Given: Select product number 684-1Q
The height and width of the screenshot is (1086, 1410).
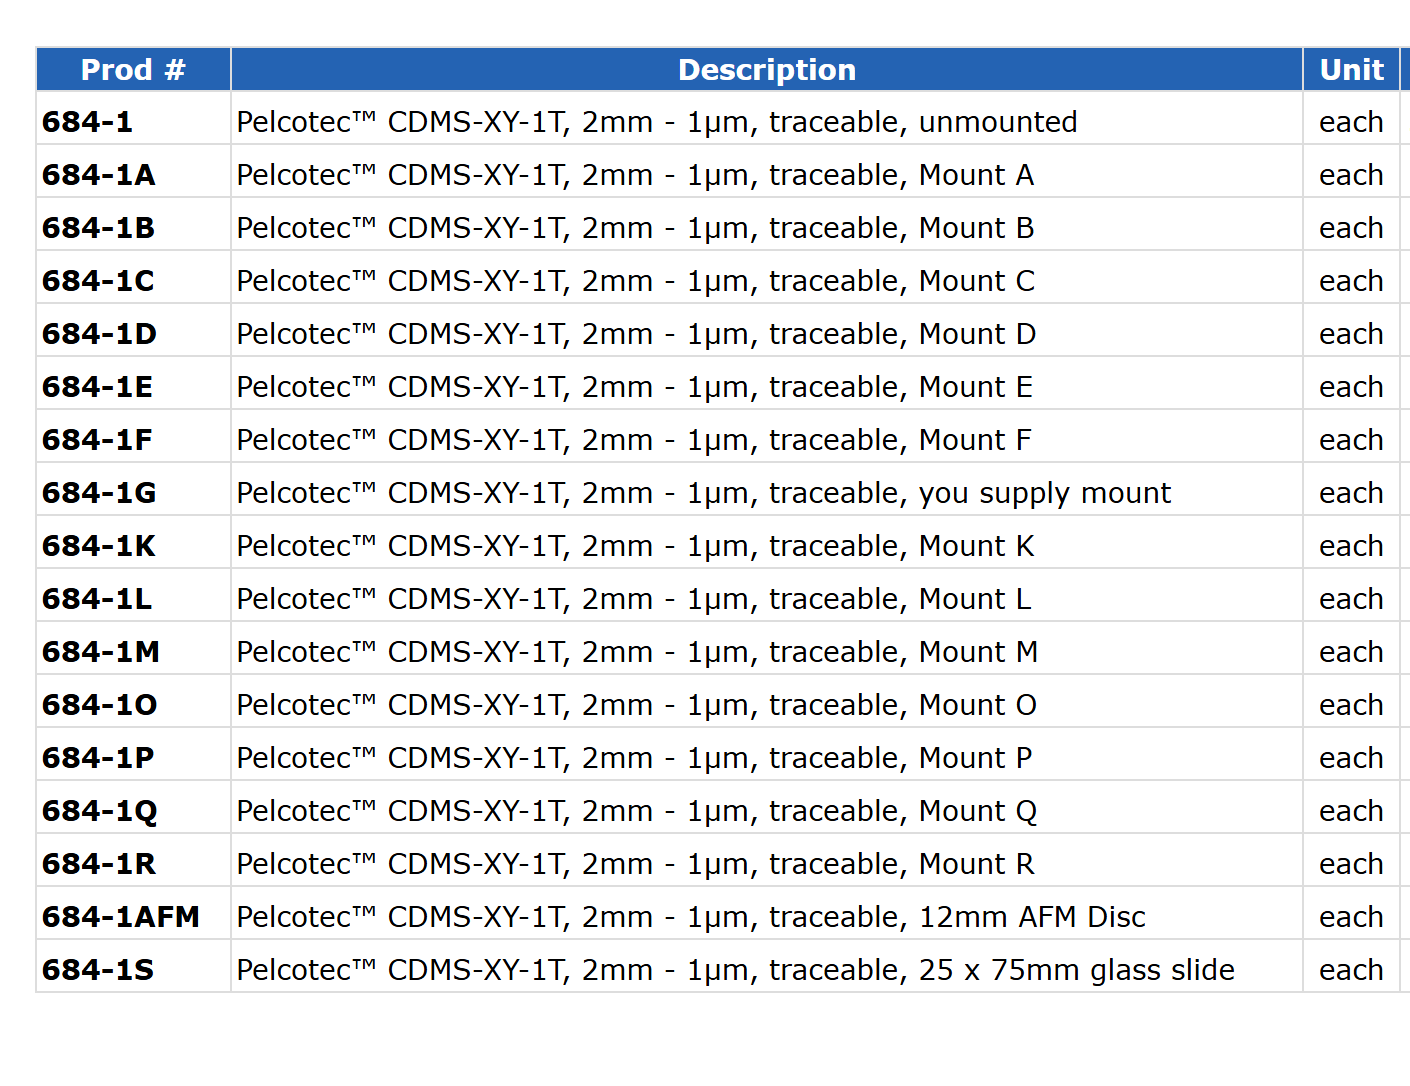Looking at the screenshot, I should tap(99, 811).
